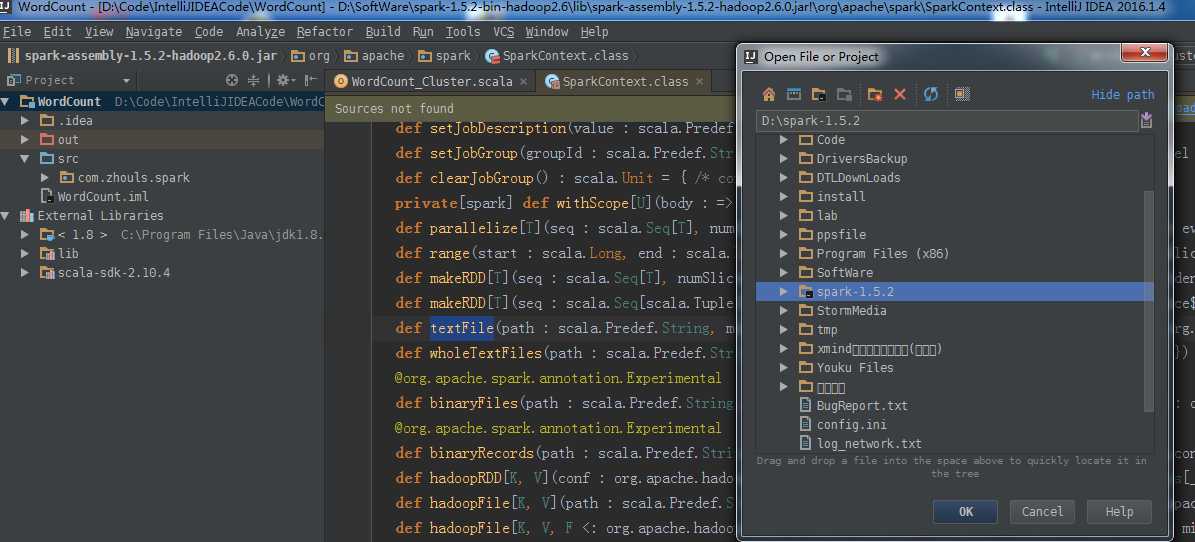The image size is (1195, 542).
Task: Select DriversBackup folder in dialog
Action: point(861,159)
